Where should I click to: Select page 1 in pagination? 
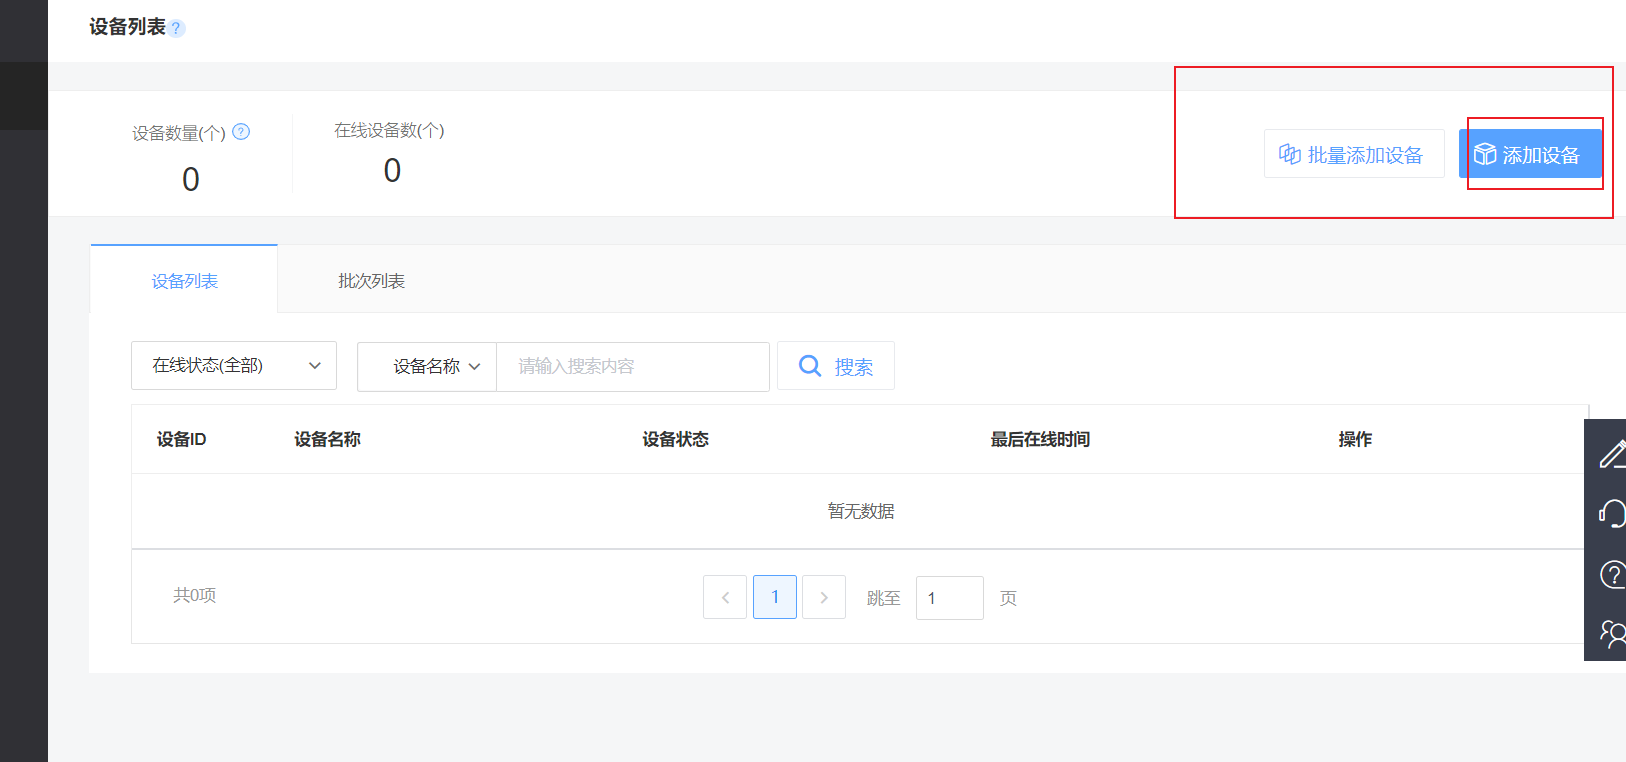[775, 597]
